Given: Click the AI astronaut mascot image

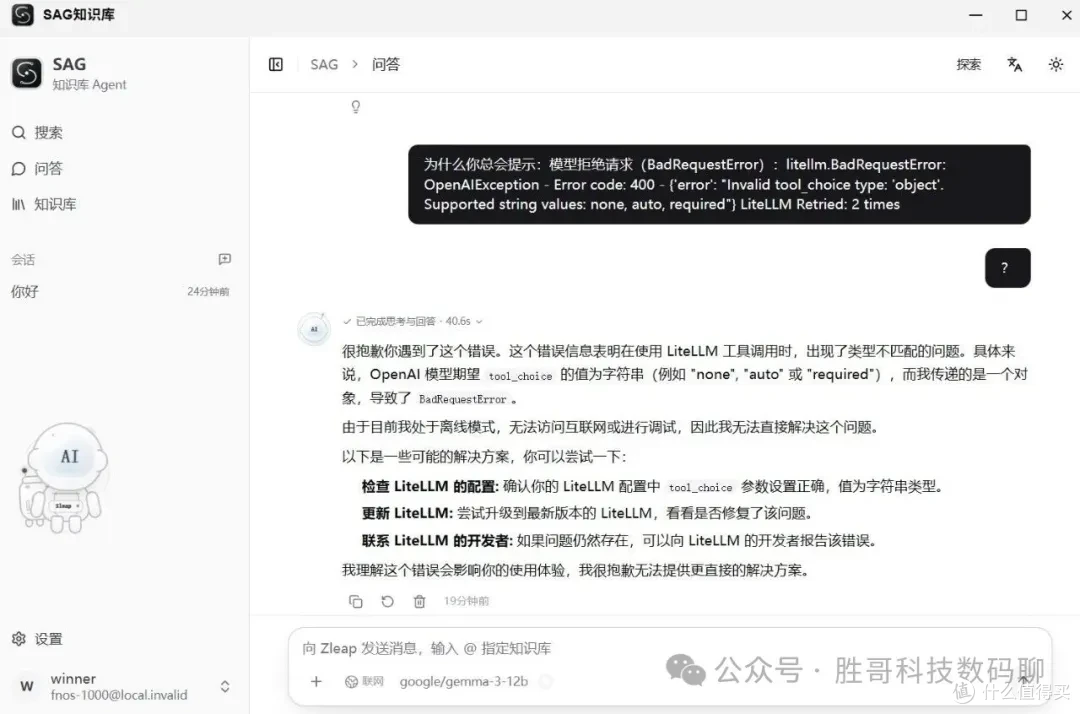Looking at the screenshot, I should click(63, 478).
